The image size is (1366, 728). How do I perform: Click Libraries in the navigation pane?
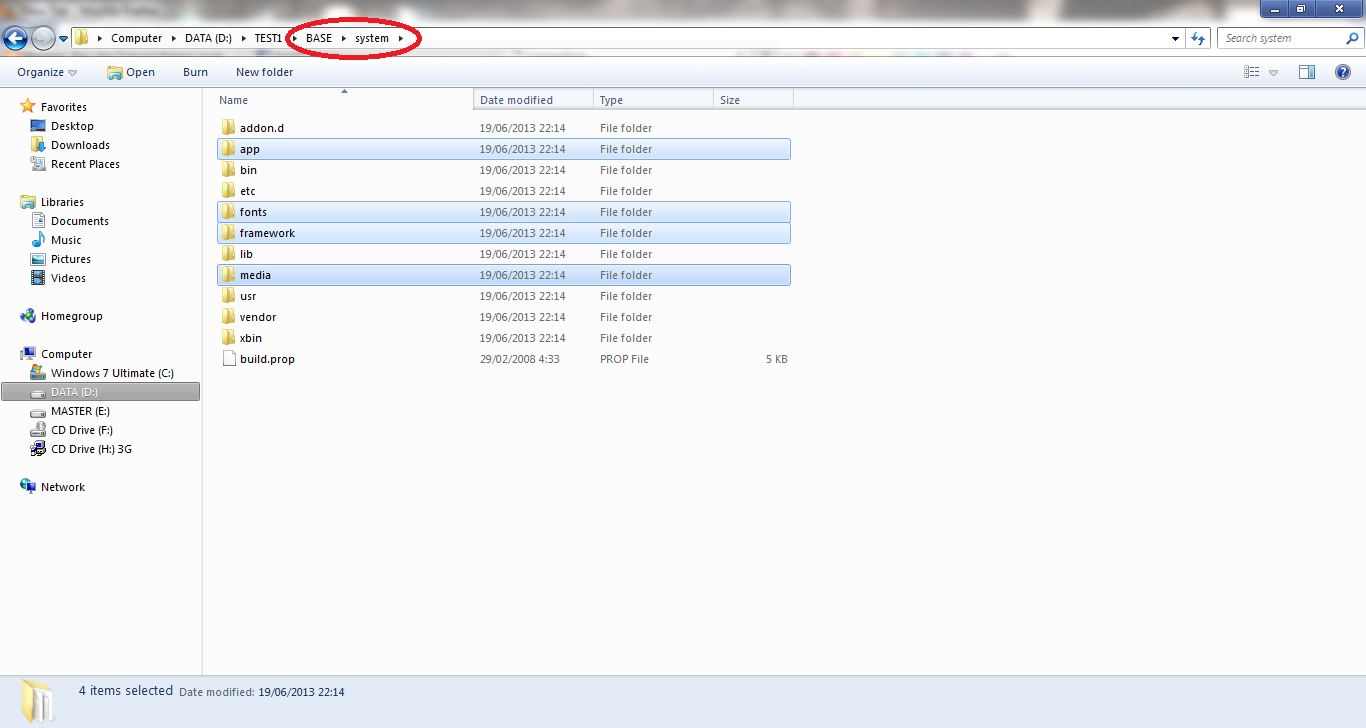point(62,202)
